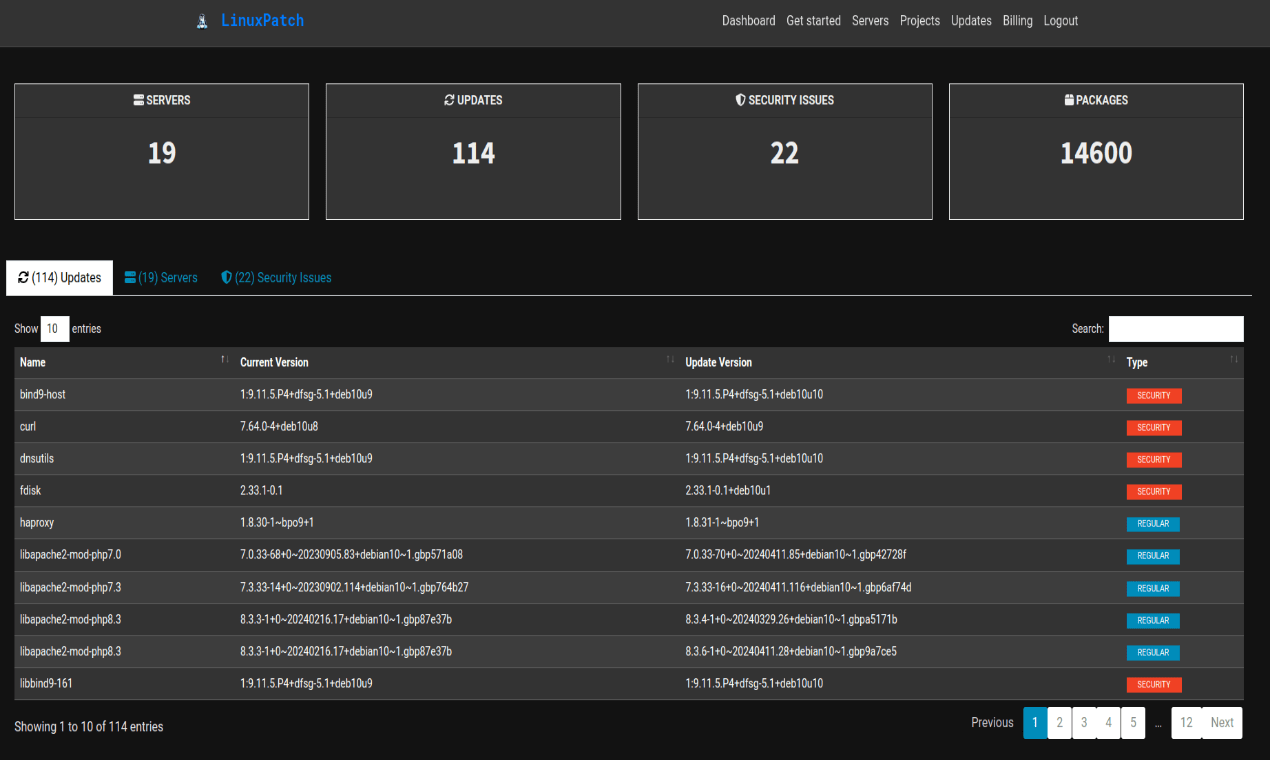Image resolution: width=1270 pixels, height=760 pixels.
Task: Click the fdisk package name
Action: [31, 490]
